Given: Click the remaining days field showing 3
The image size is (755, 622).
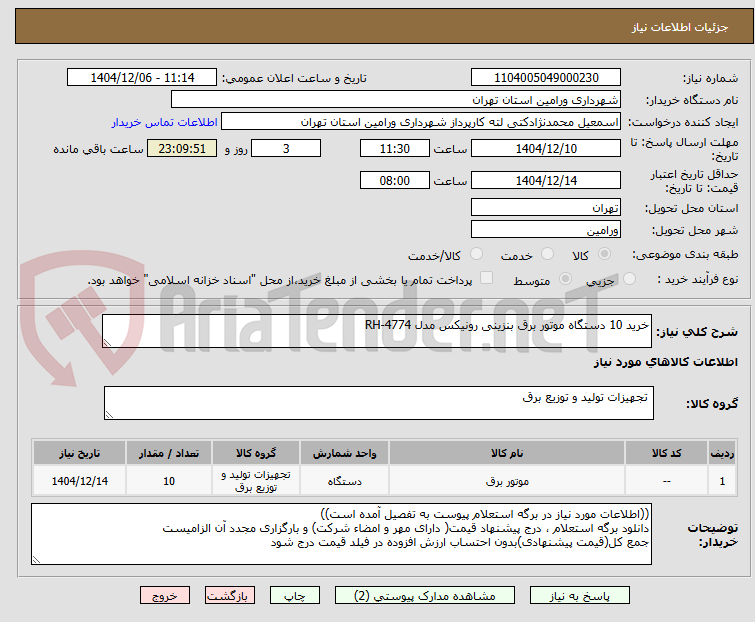Looking at the screenshot, I should tap(286, 148).
